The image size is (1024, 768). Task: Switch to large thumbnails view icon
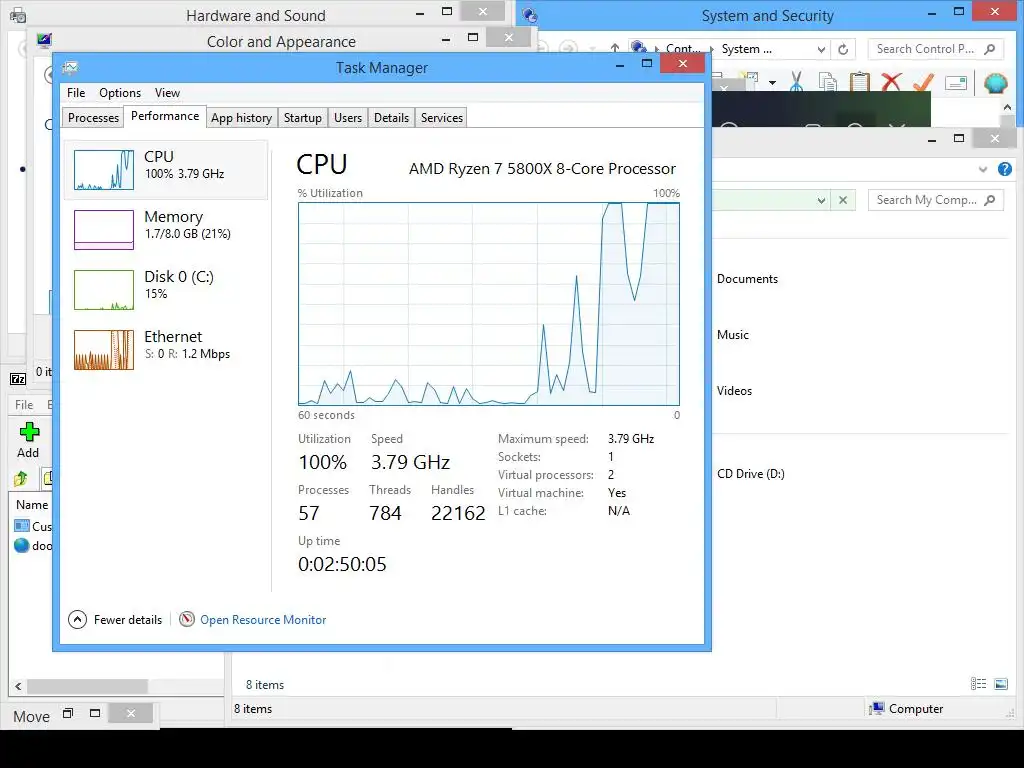pos(1000,684)
